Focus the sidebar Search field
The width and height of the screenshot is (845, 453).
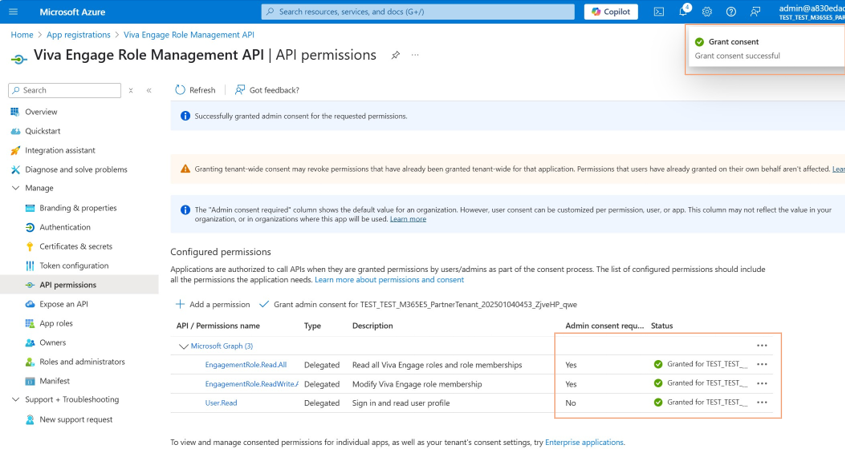coord(65,90)
